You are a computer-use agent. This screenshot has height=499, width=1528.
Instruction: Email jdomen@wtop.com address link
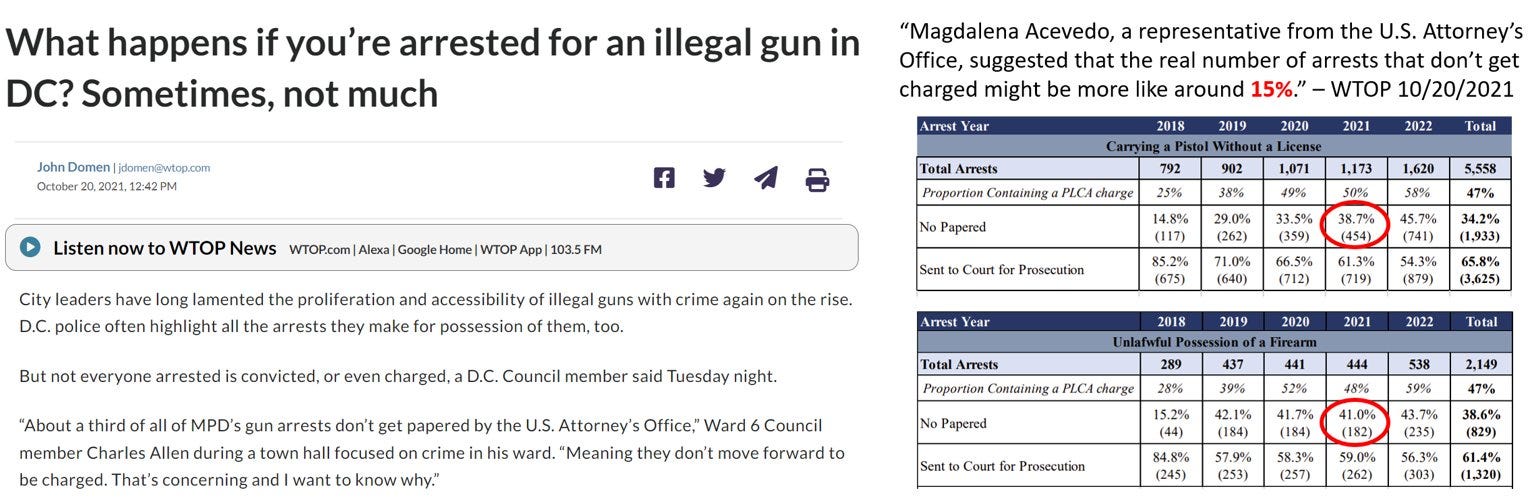164,168
